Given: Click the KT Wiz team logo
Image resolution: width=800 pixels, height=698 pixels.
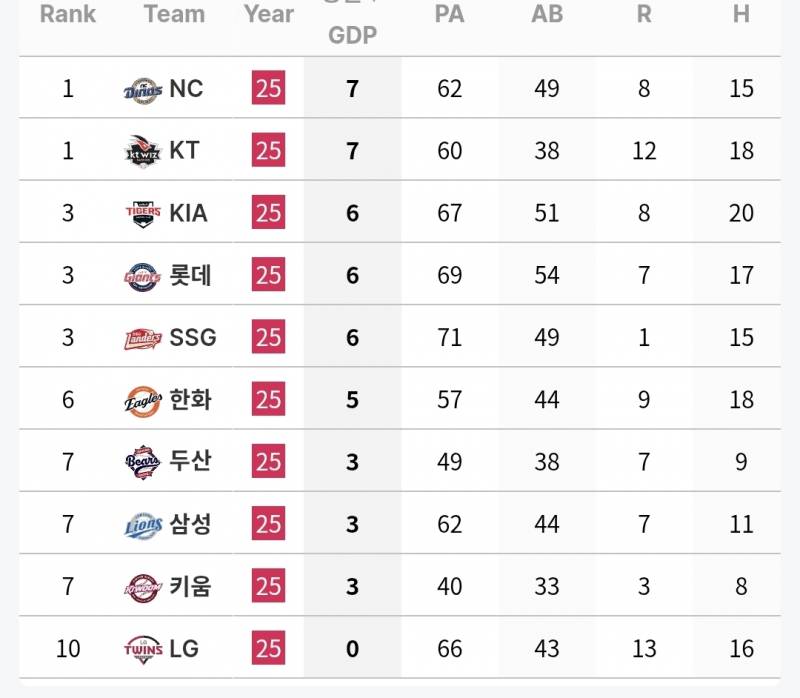Looking at the screenshot, I should tap(142, 151).
